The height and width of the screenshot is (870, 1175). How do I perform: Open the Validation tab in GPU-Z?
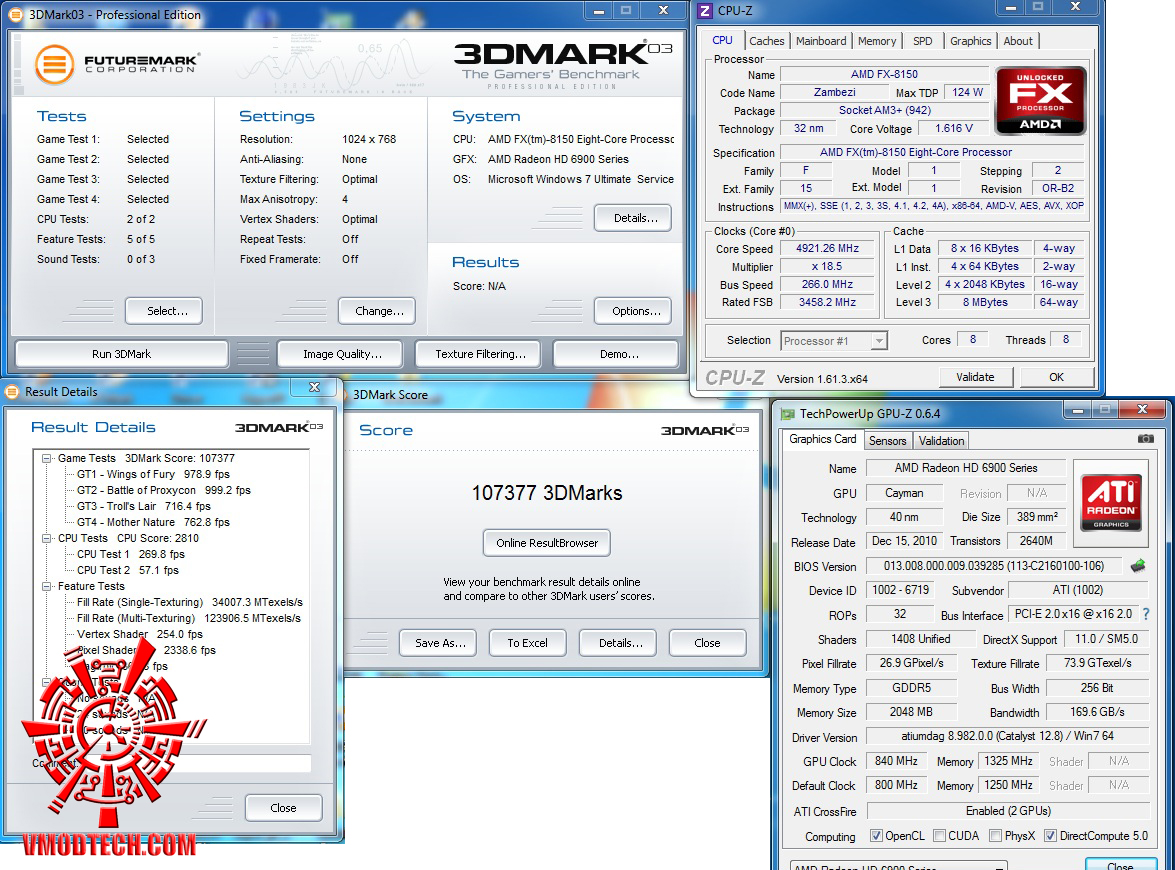click(x=941, y=441)
